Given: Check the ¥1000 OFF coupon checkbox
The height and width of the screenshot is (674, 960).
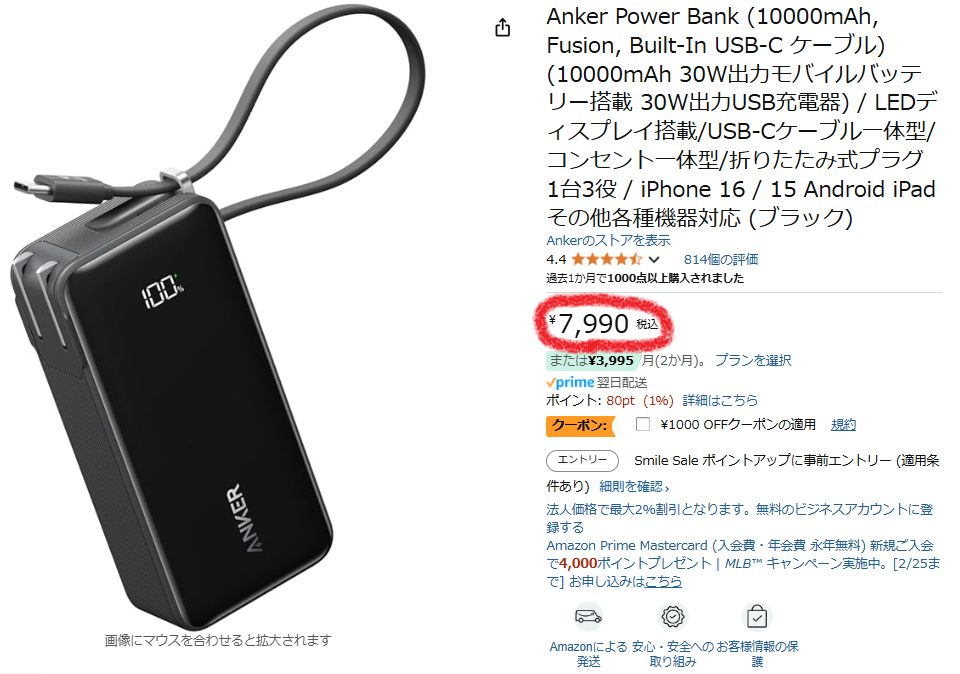Looking at the screenshot, I should [x=642, y=424].
